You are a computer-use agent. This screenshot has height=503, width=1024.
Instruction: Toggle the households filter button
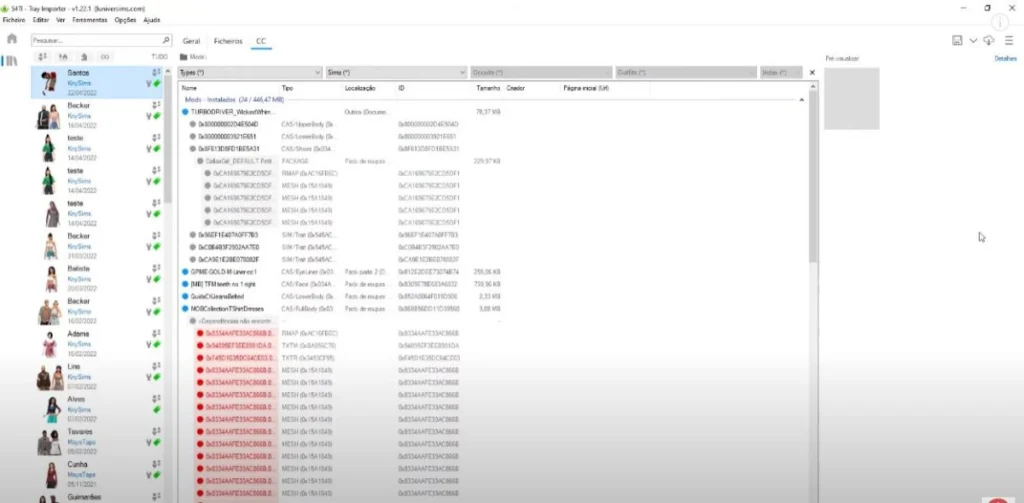coord(63,57)
